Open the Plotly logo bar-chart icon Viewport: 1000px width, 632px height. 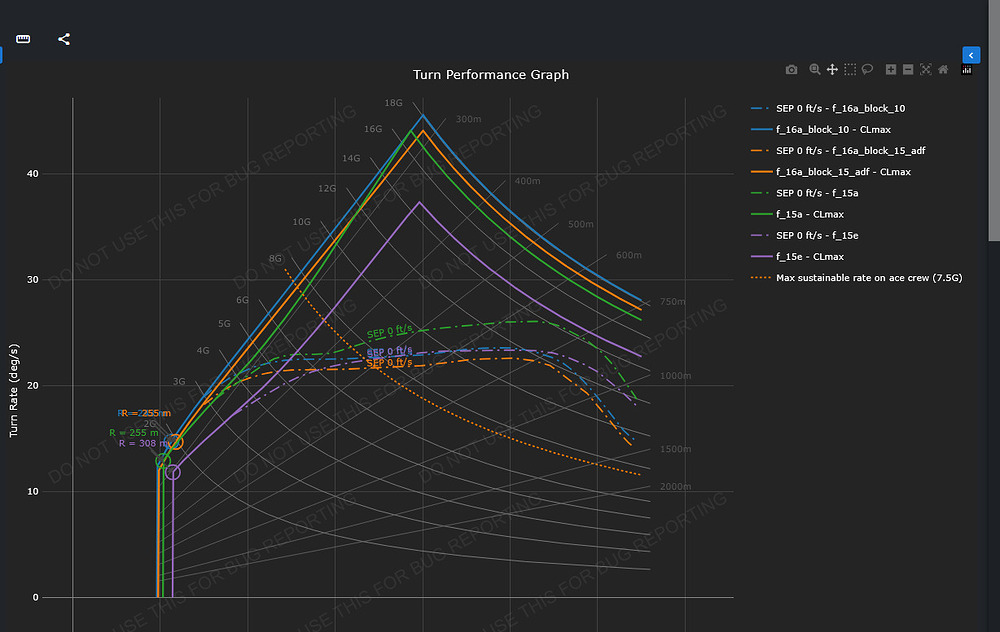click(x=967, y=70)
